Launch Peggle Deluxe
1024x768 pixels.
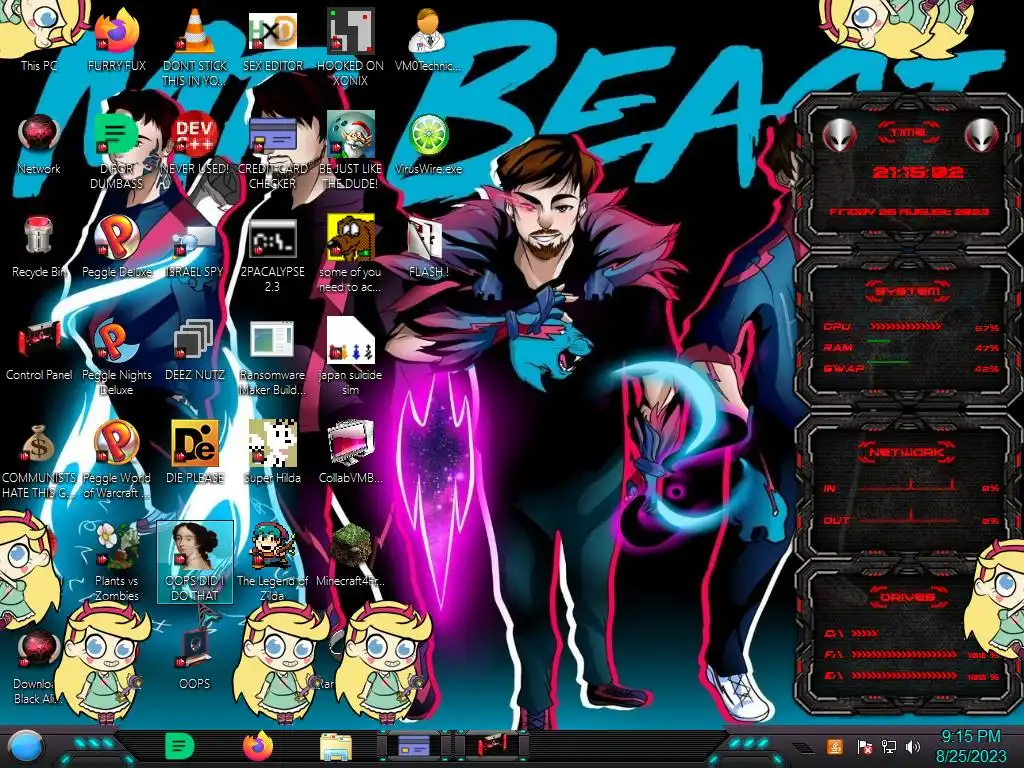tap(116, 247)
